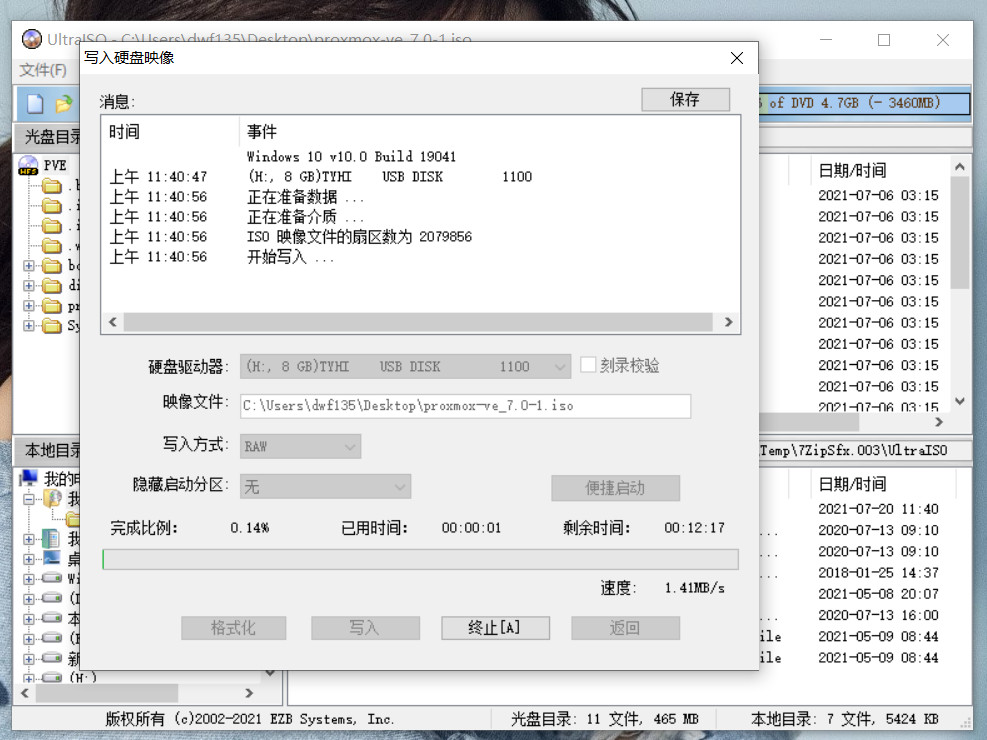The height and width of the screenshot is (740, 987).
Task: Close the 写入硬盘映像 dialog
Action: click(x=736, y=58)
